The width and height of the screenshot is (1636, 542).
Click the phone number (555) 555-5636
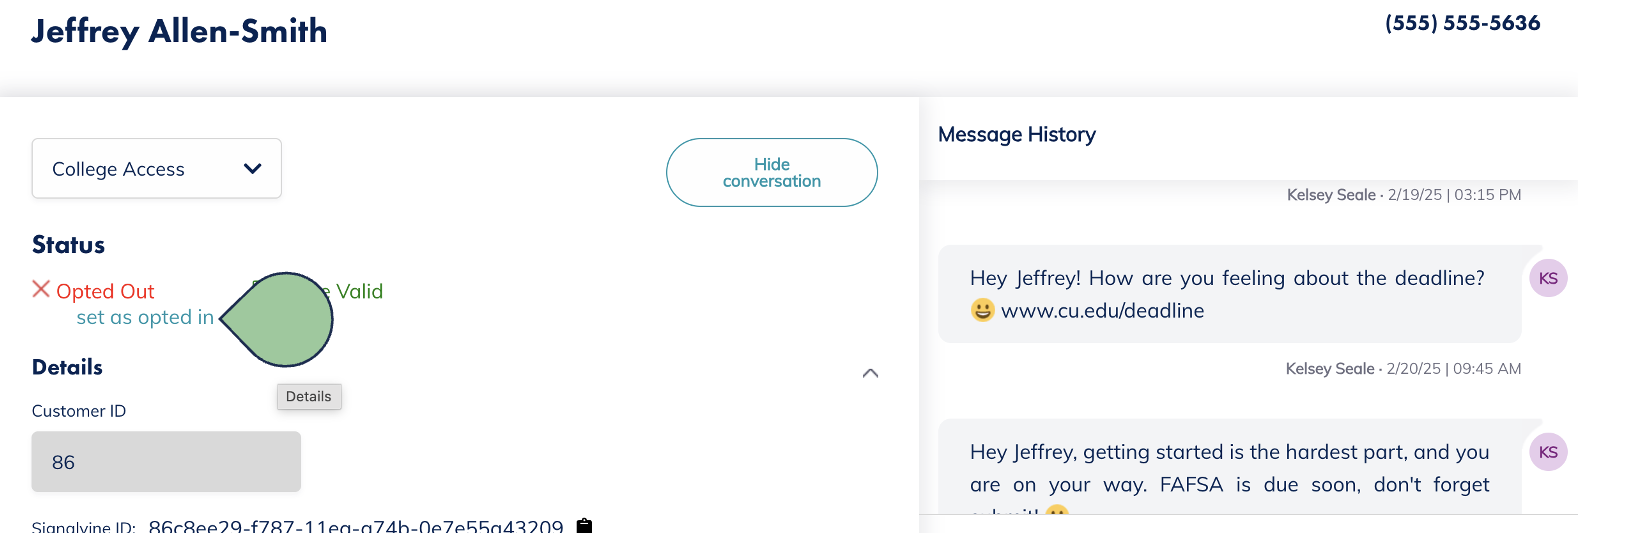point(1462,23)
